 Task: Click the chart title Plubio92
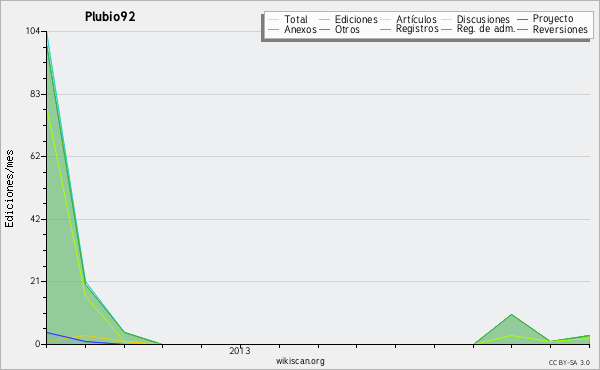[110, 17]
